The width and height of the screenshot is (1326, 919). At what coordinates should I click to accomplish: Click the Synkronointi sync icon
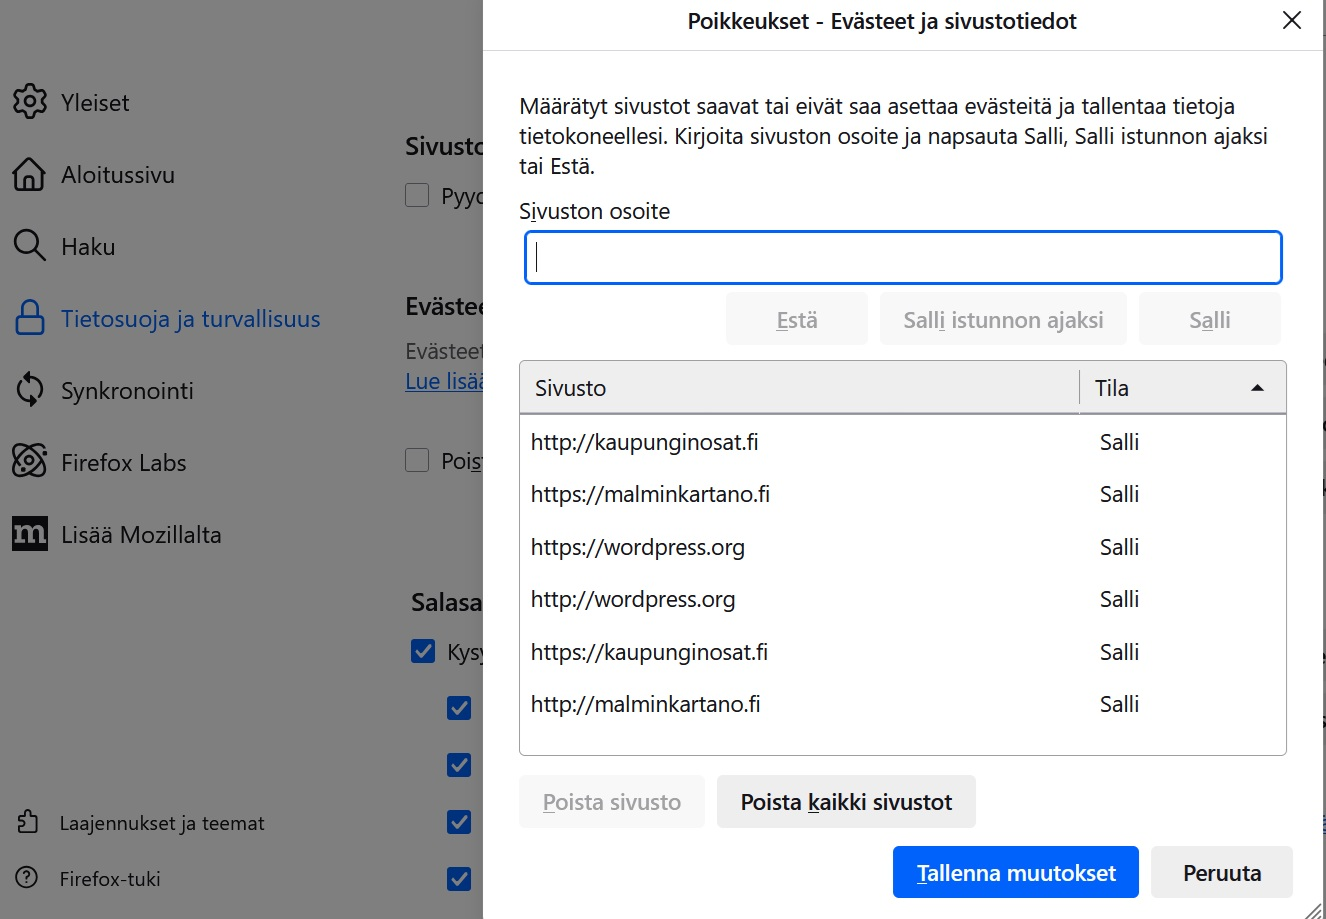pyautogui.click(x=30, y=390)
